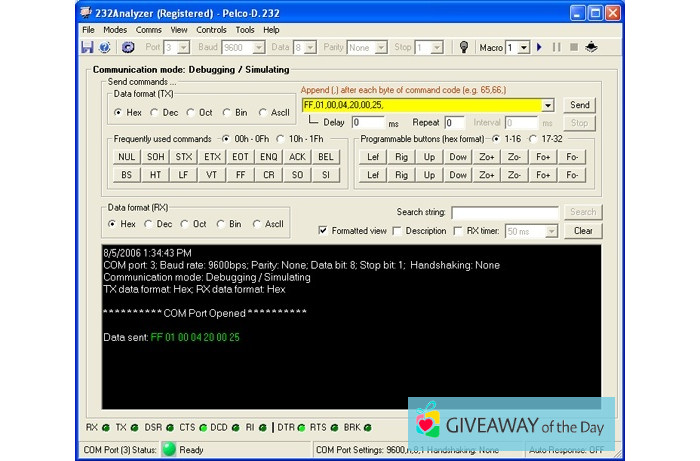Viewport: 700px width, 461px height.
Task: Click the Search string input field
Action: coord(504,212)
